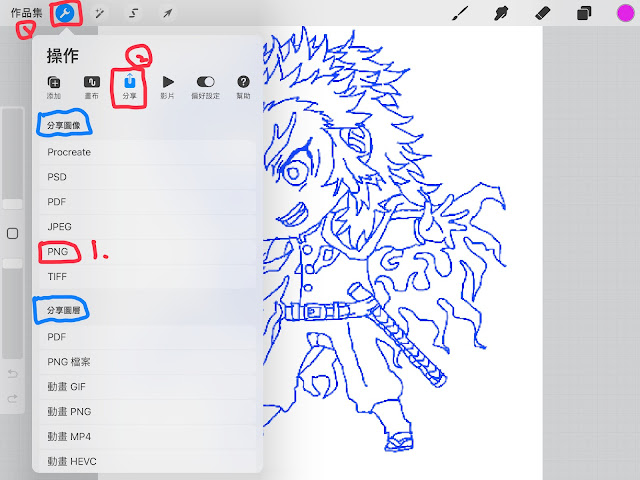Switch to the Help (幫助) tab
Image resolution: width=640 pixels, height=480 pixels.
tap(243, 87)
